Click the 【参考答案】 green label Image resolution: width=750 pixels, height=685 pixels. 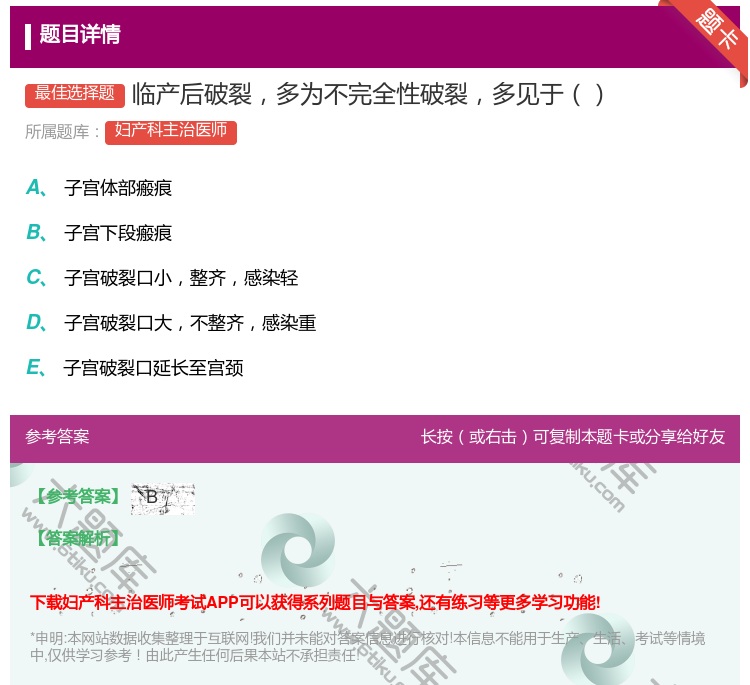click(x=78, y=497)
